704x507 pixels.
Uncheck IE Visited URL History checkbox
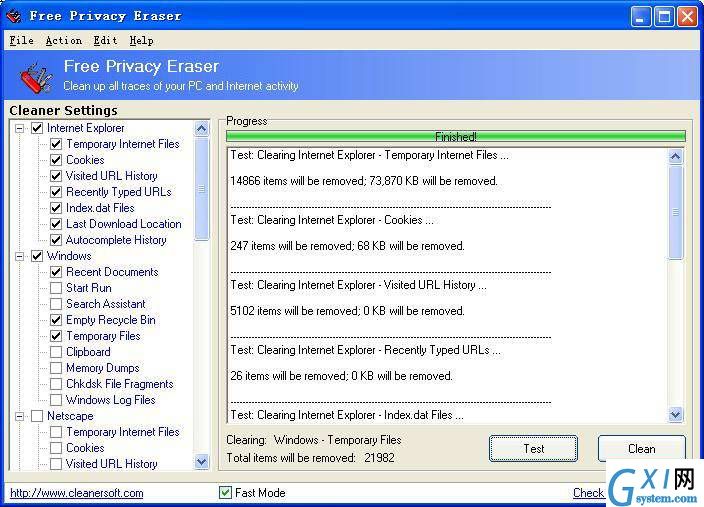pyautogui.click(x=56, y=176)
